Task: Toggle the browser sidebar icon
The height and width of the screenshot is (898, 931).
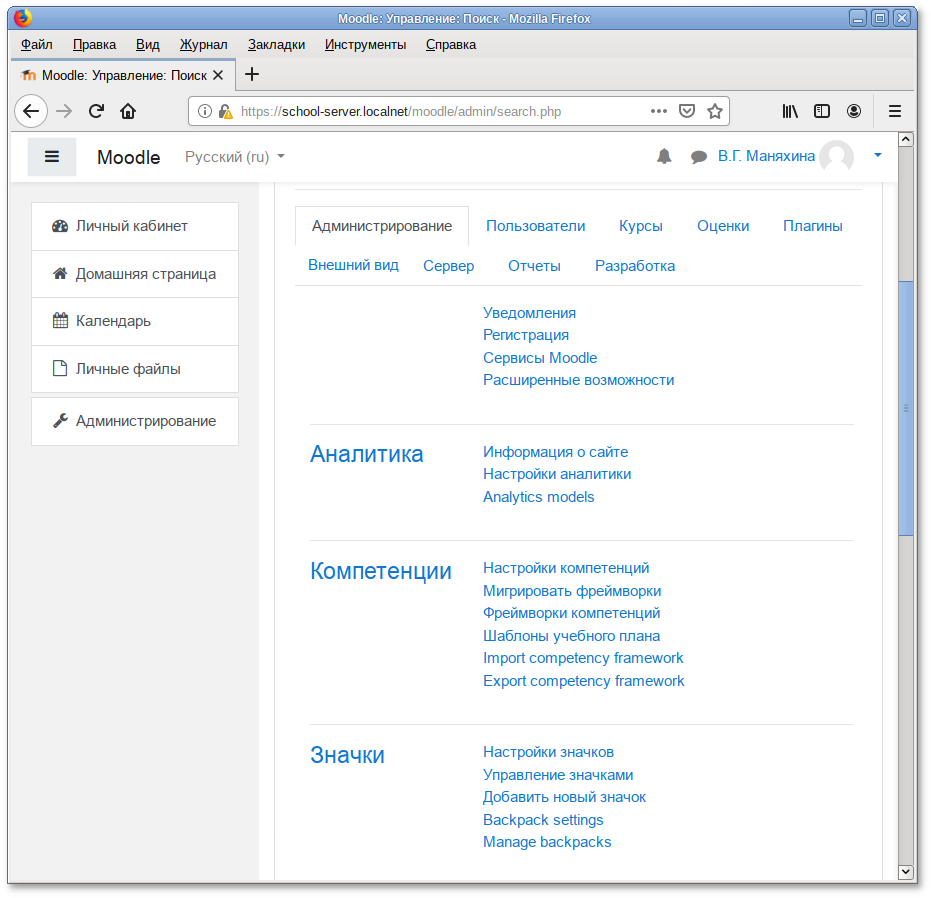Action: [822, 111]
